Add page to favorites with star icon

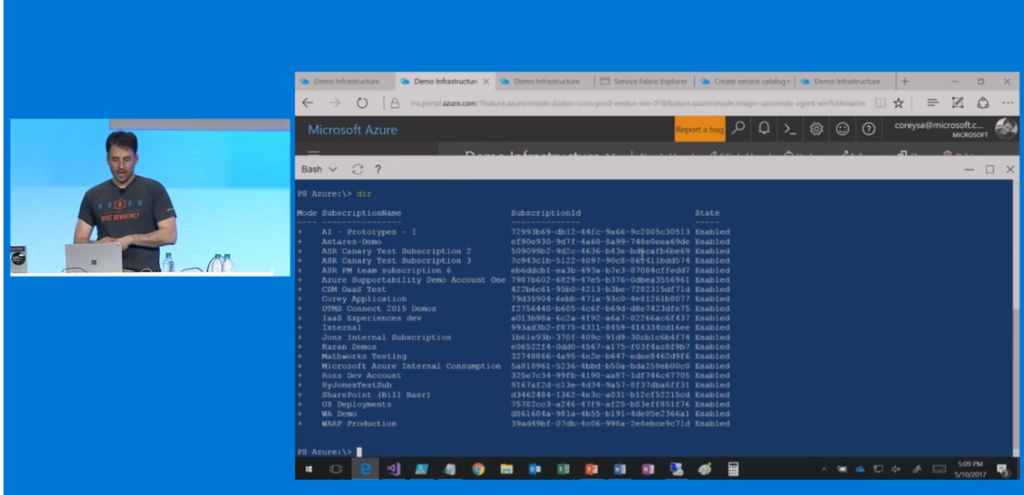click(899, 103)
